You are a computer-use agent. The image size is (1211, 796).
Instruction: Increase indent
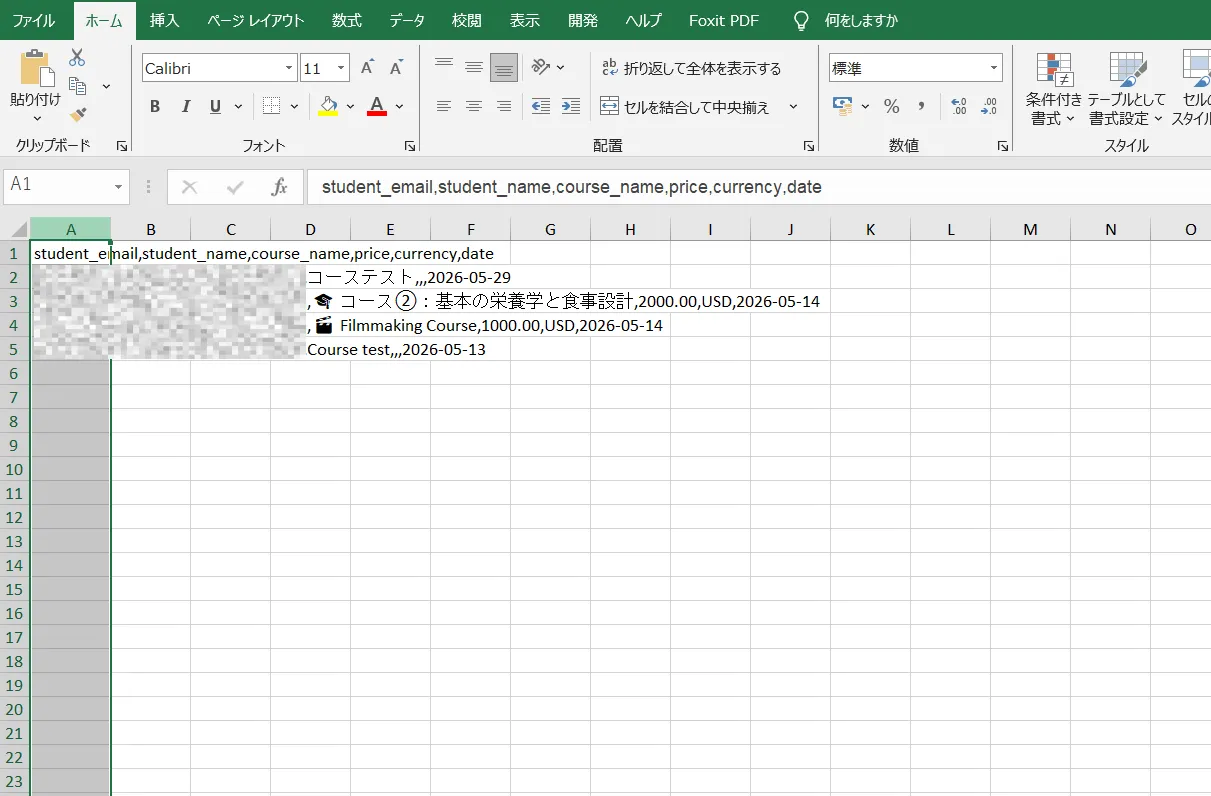click(571, 106)
